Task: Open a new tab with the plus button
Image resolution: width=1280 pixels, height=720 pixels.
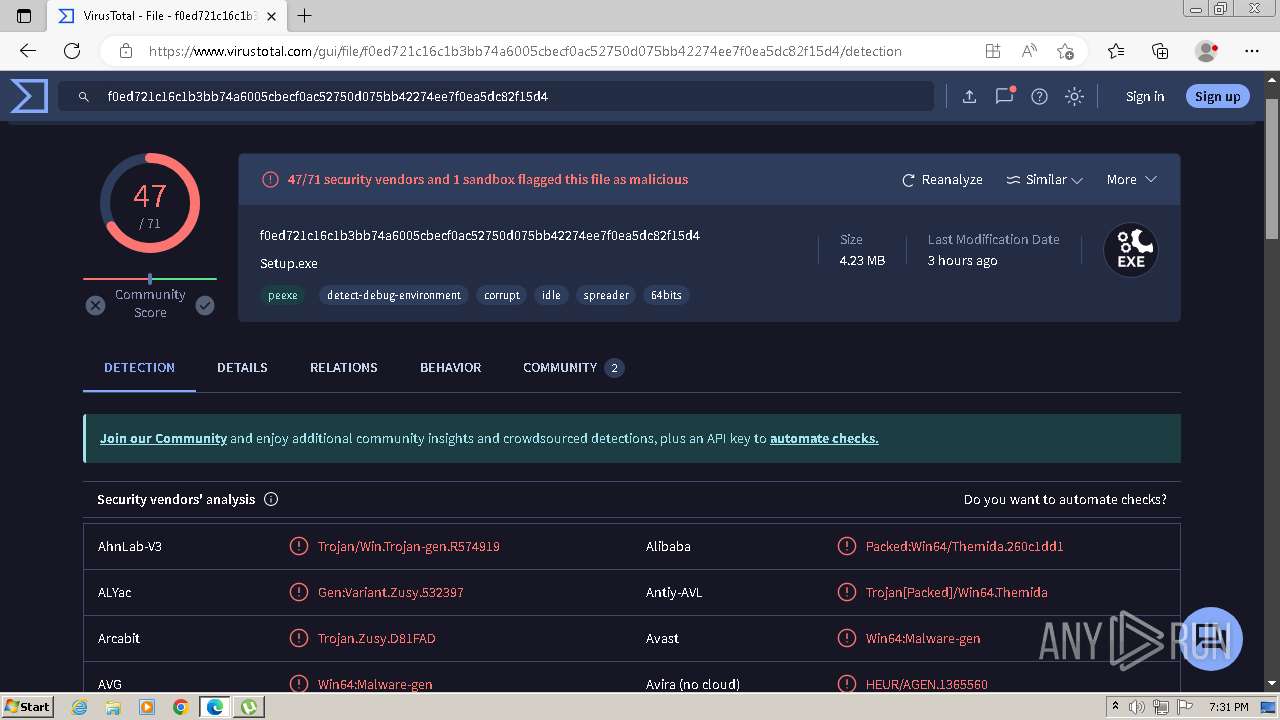Action: click(305, 16)
